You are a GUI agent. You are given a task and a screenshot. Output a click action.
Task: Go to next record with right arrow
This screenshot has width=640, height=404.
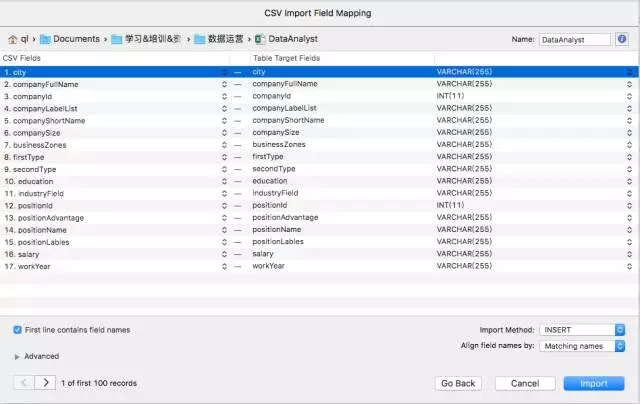point(45,383)
